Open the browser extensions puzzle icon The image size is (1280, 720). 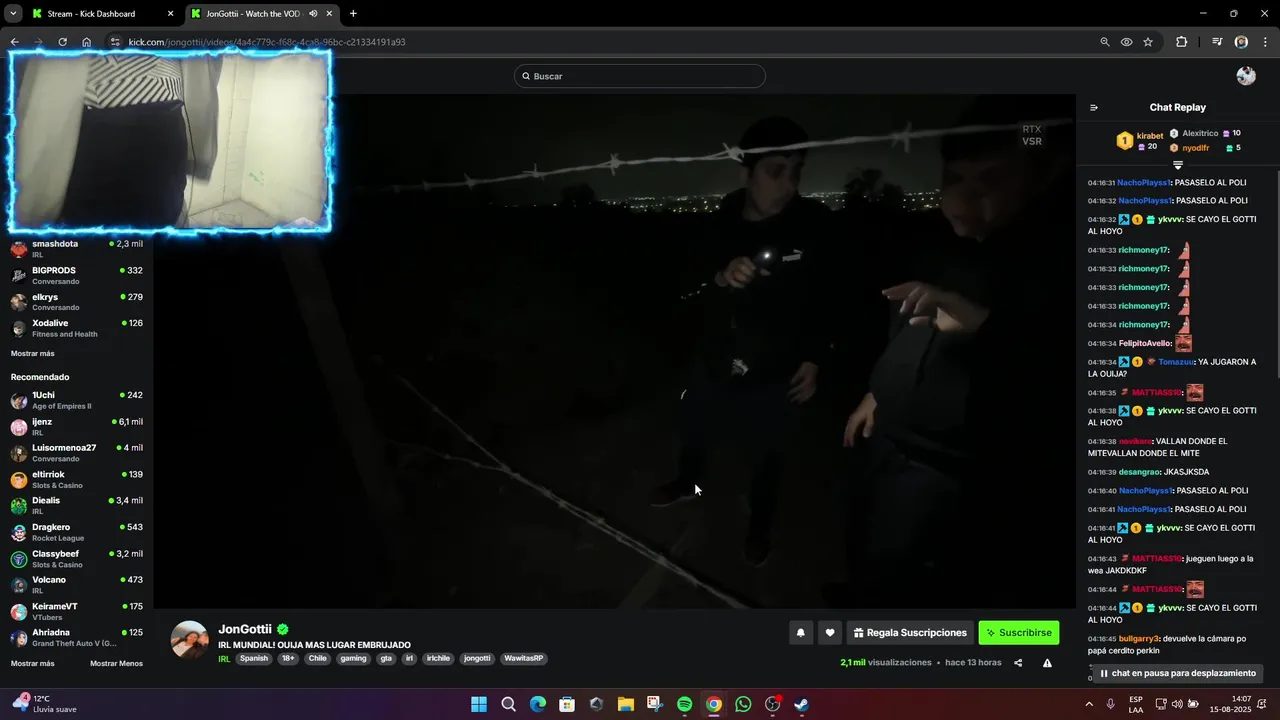pyautogui.click(x=1181, y=42)
